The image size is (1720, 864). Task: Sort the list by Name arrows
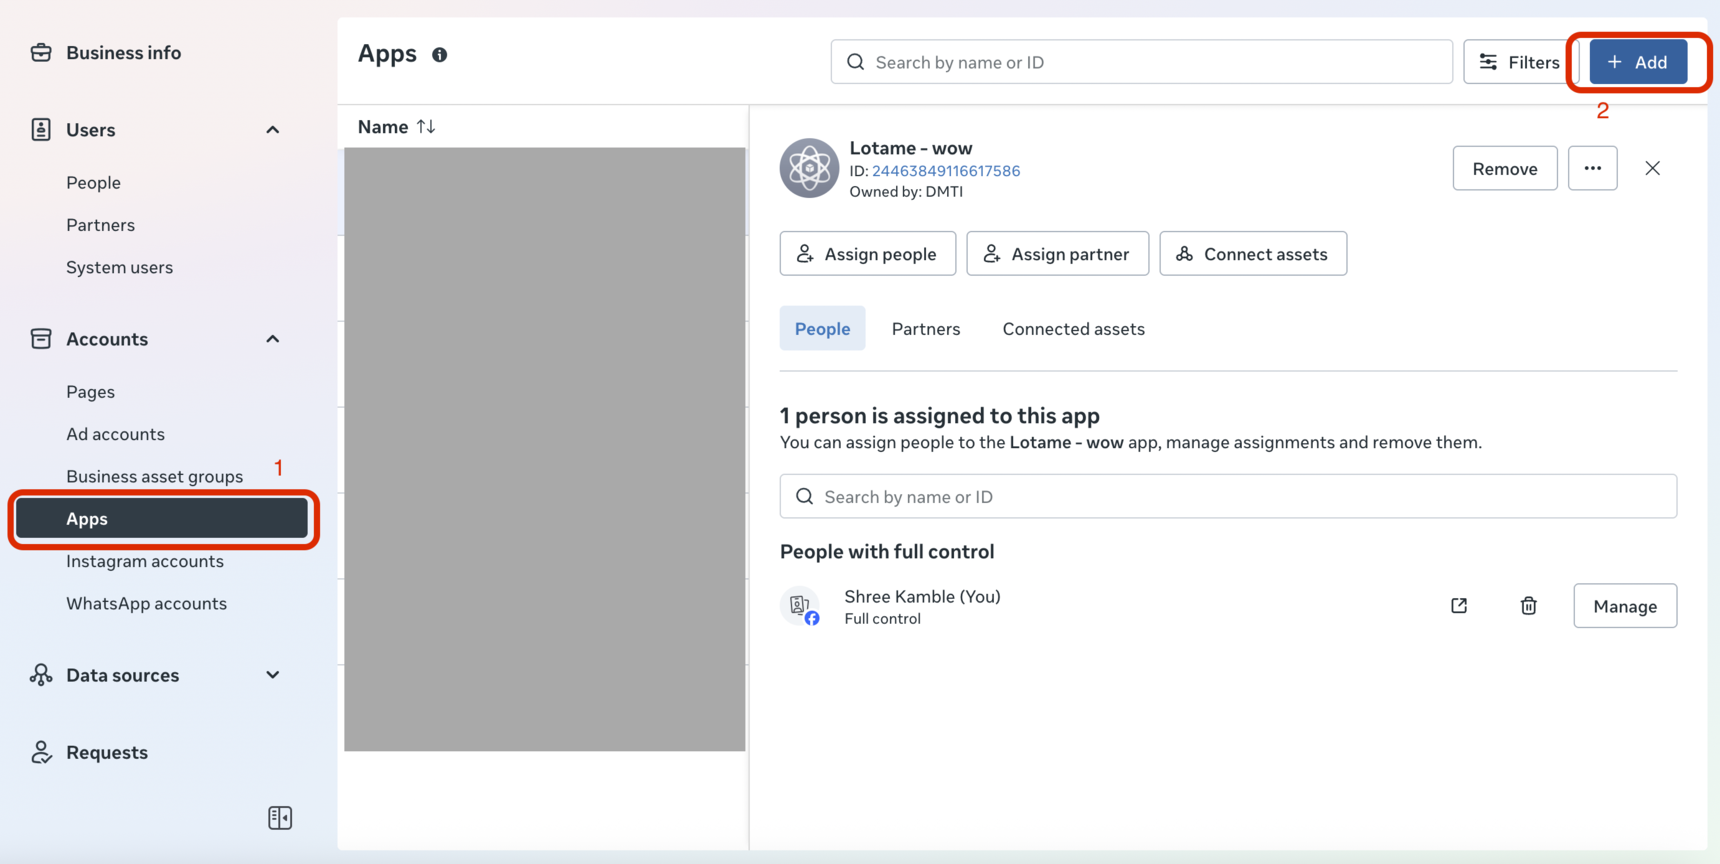(x=426, y=127)
